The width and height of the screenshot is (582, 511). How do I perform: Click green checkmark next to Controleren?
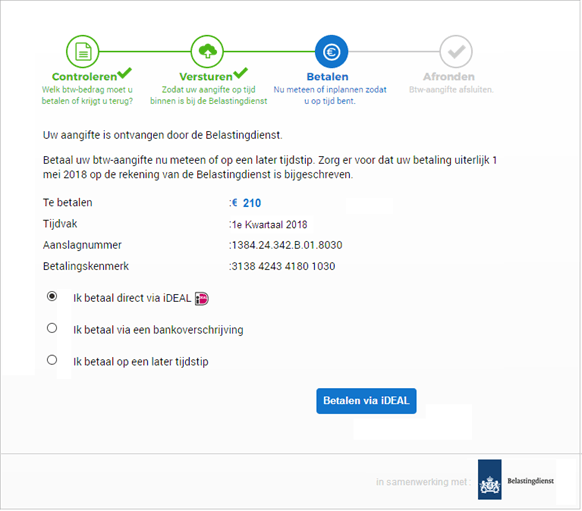pyautogui.click(x=125, y=73)
